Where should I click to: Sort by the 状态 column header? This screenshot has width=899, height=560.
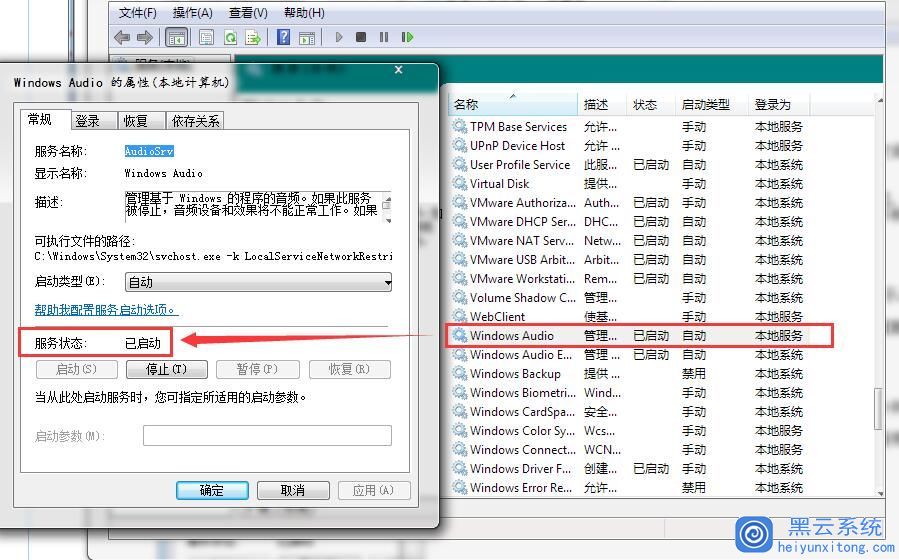[x=651, y=104]
